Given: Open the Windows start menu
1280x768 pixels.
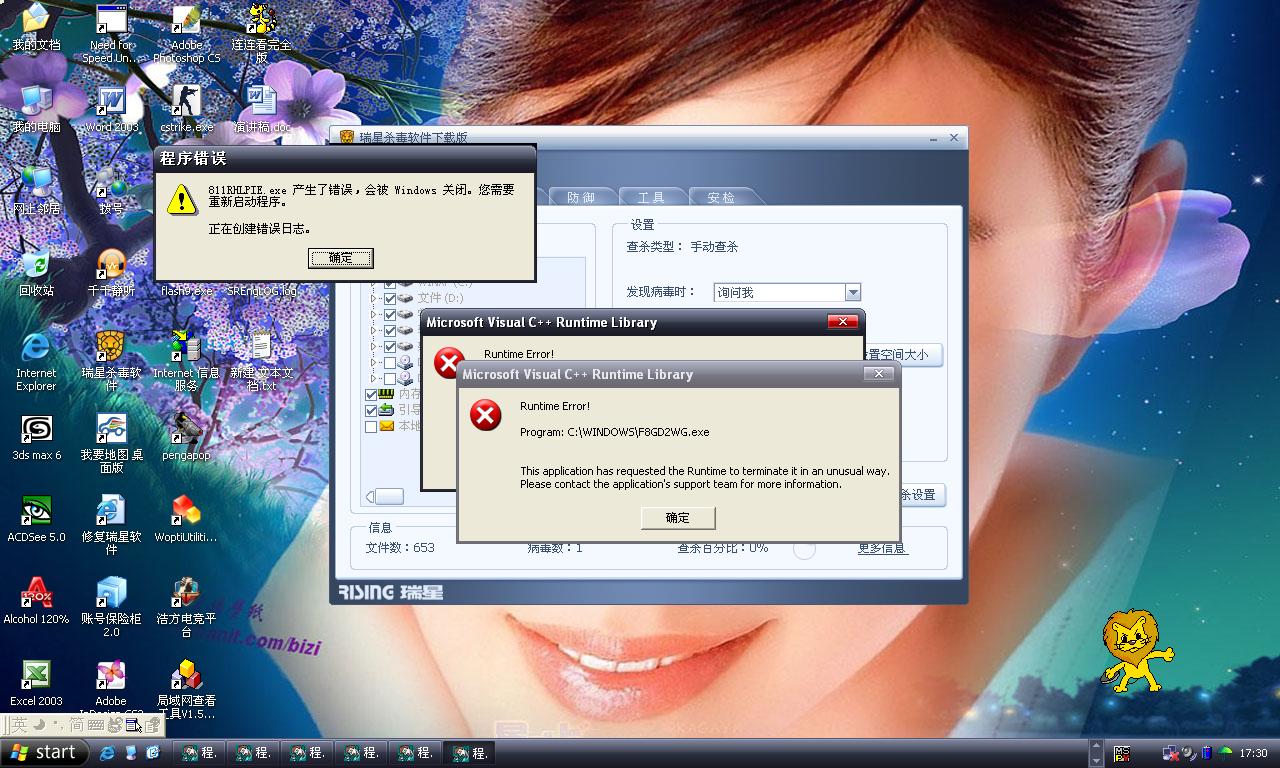Looking at the screenshot, I should pos(45,753).
